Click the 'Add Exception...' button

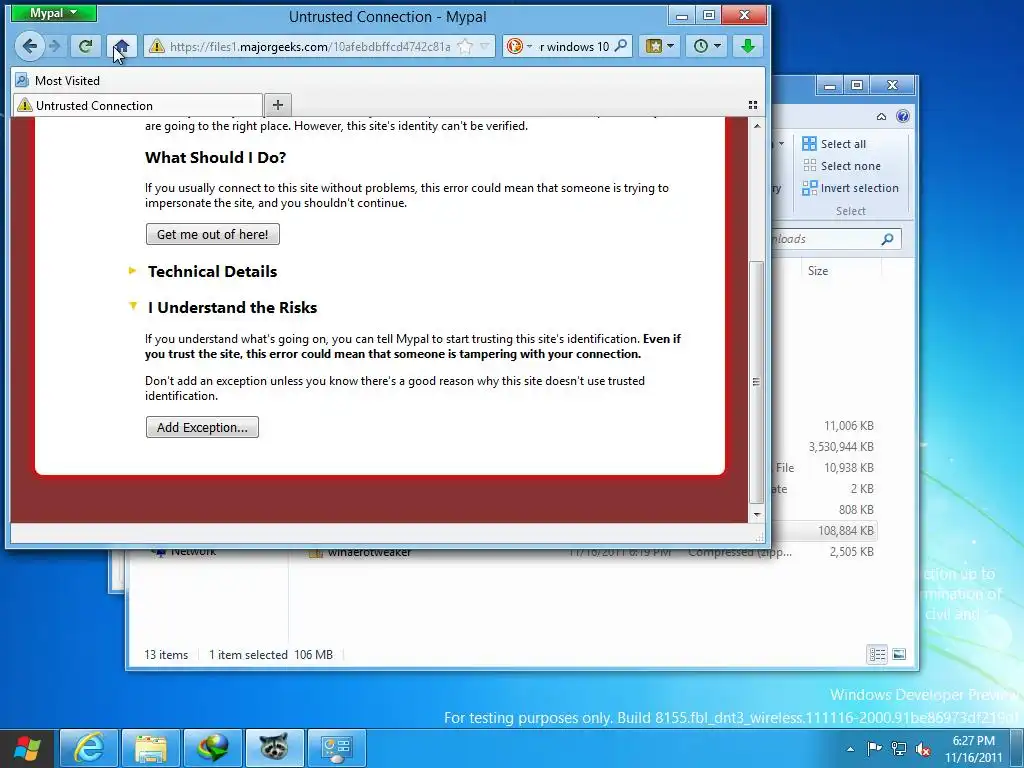tap(202, 427)
